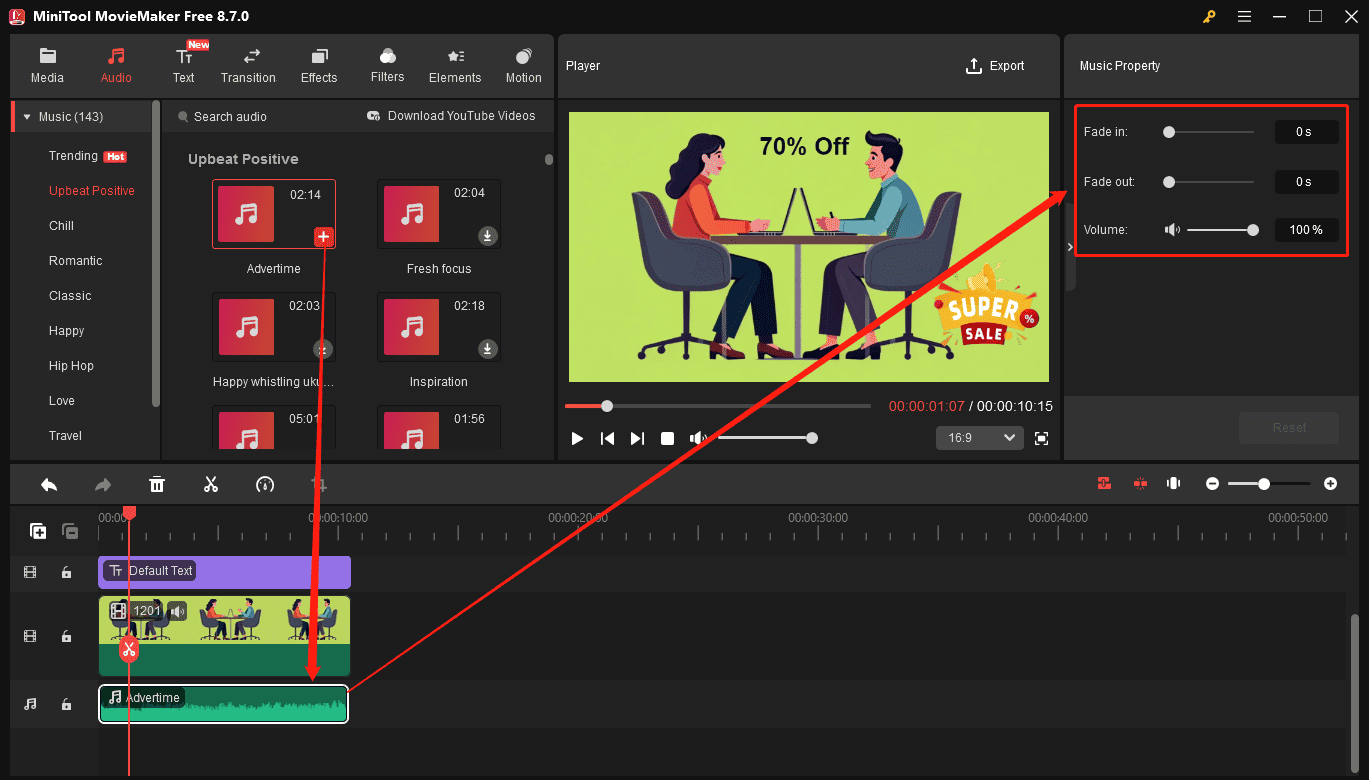Download the Inspiration track

(x=488, y=349)
